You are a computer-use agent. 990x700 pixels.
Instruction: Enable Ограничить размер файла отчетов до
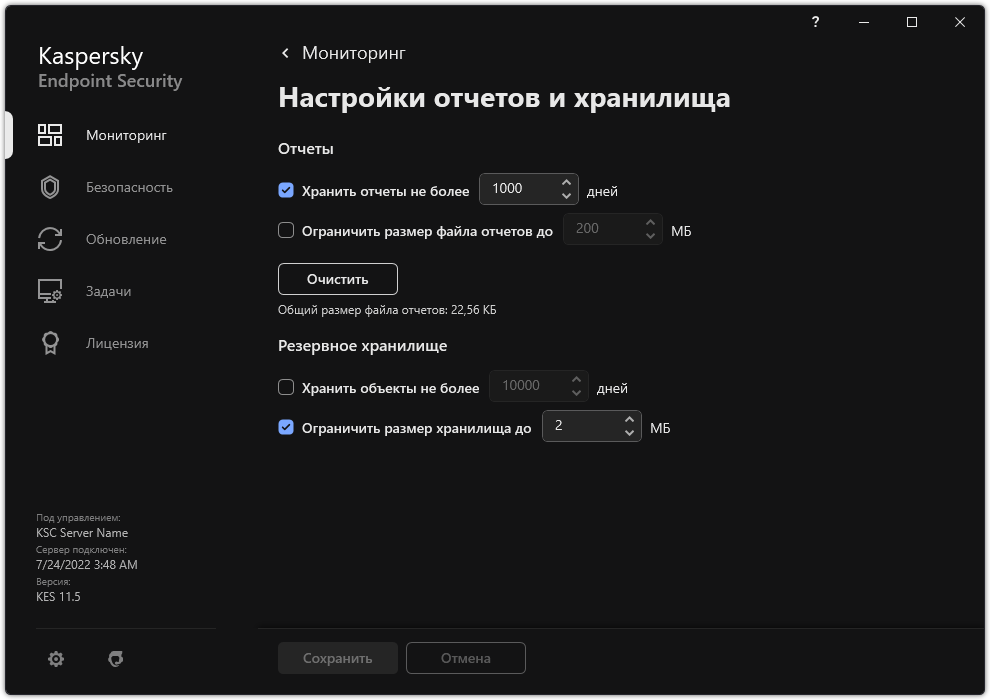[287, 229]
